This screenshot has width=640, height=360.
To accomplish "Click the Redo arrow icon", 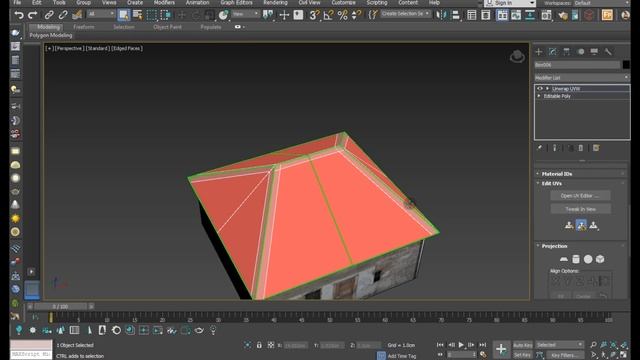I will click(x=33, y=15).
